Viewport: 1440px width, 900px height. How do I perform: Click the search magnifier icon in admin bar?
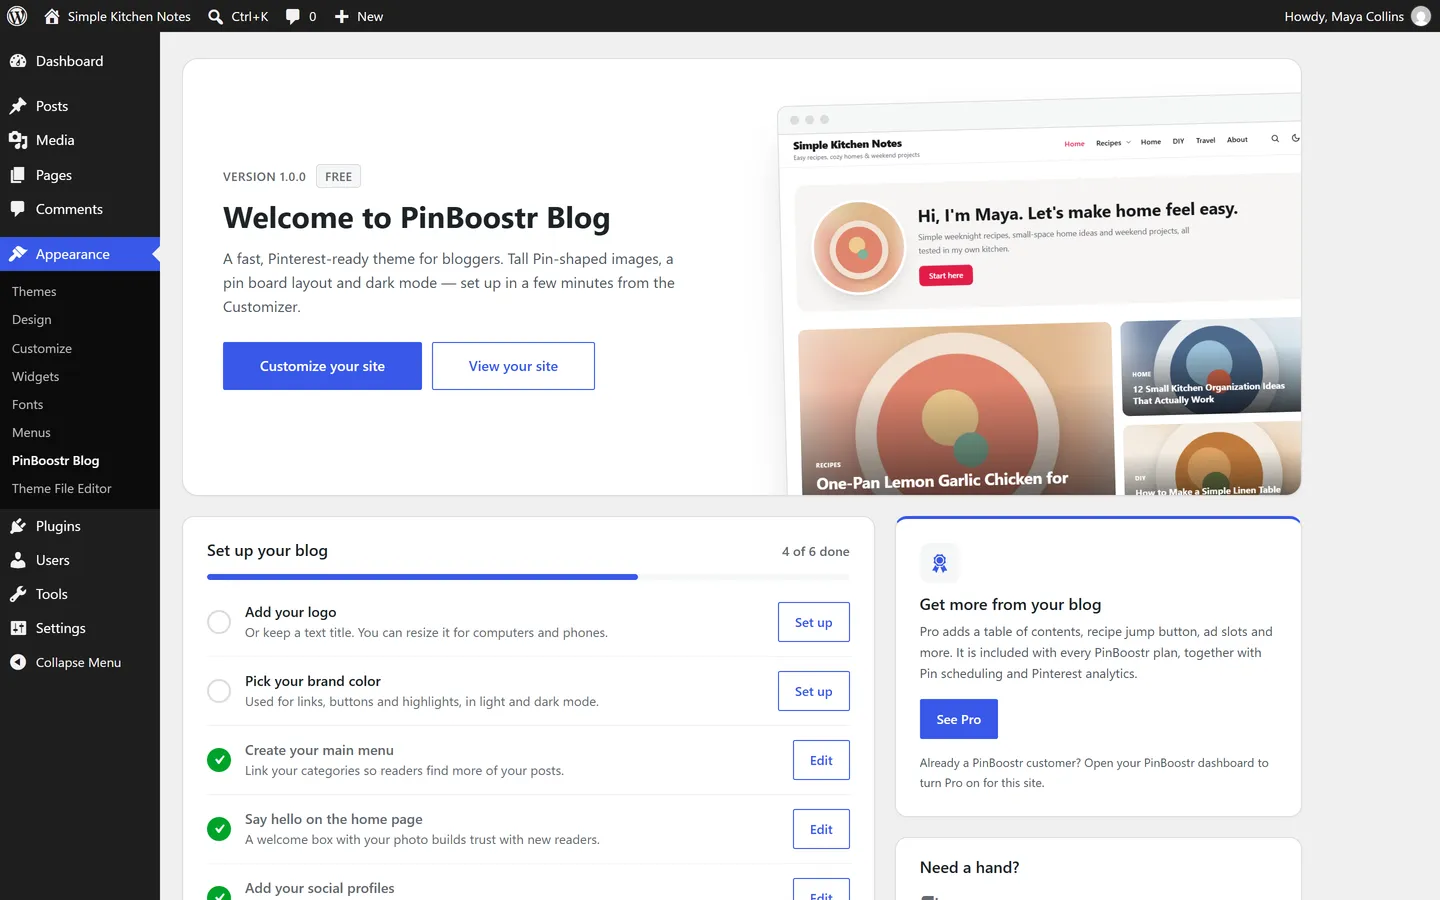215,16
